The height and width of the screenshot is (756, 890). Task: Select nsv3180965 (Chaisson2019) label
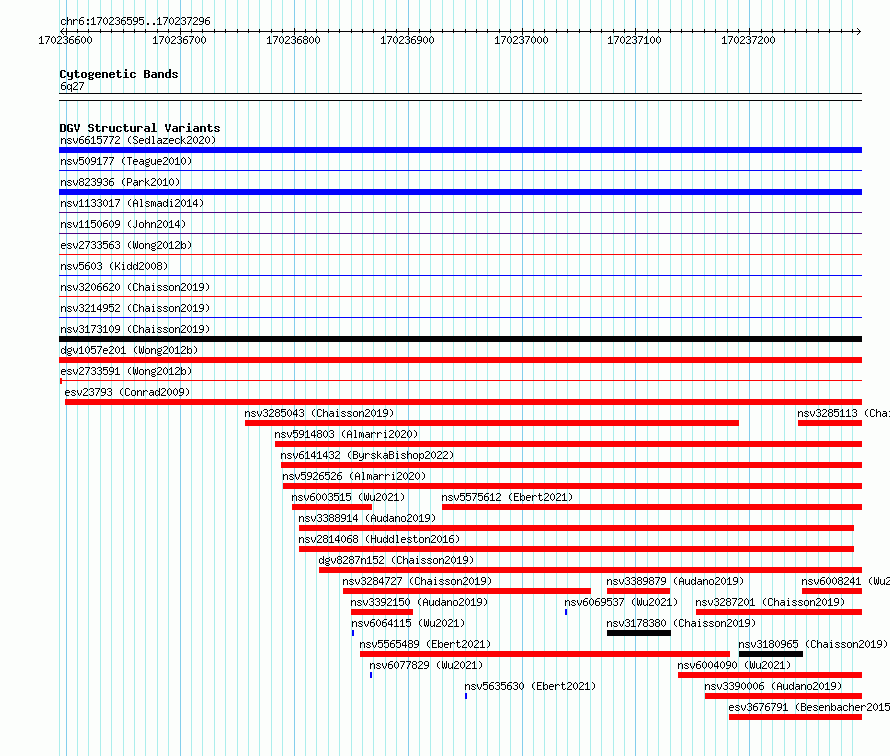point(813,644)
